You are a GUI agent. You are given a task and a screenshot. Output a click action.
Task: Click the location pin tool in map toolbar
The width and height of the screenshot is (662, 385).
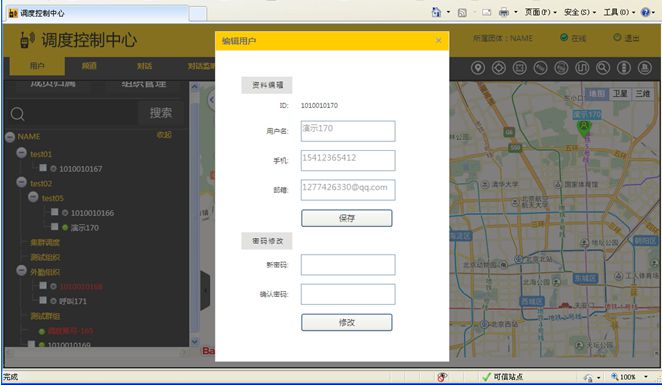point(478,68)
